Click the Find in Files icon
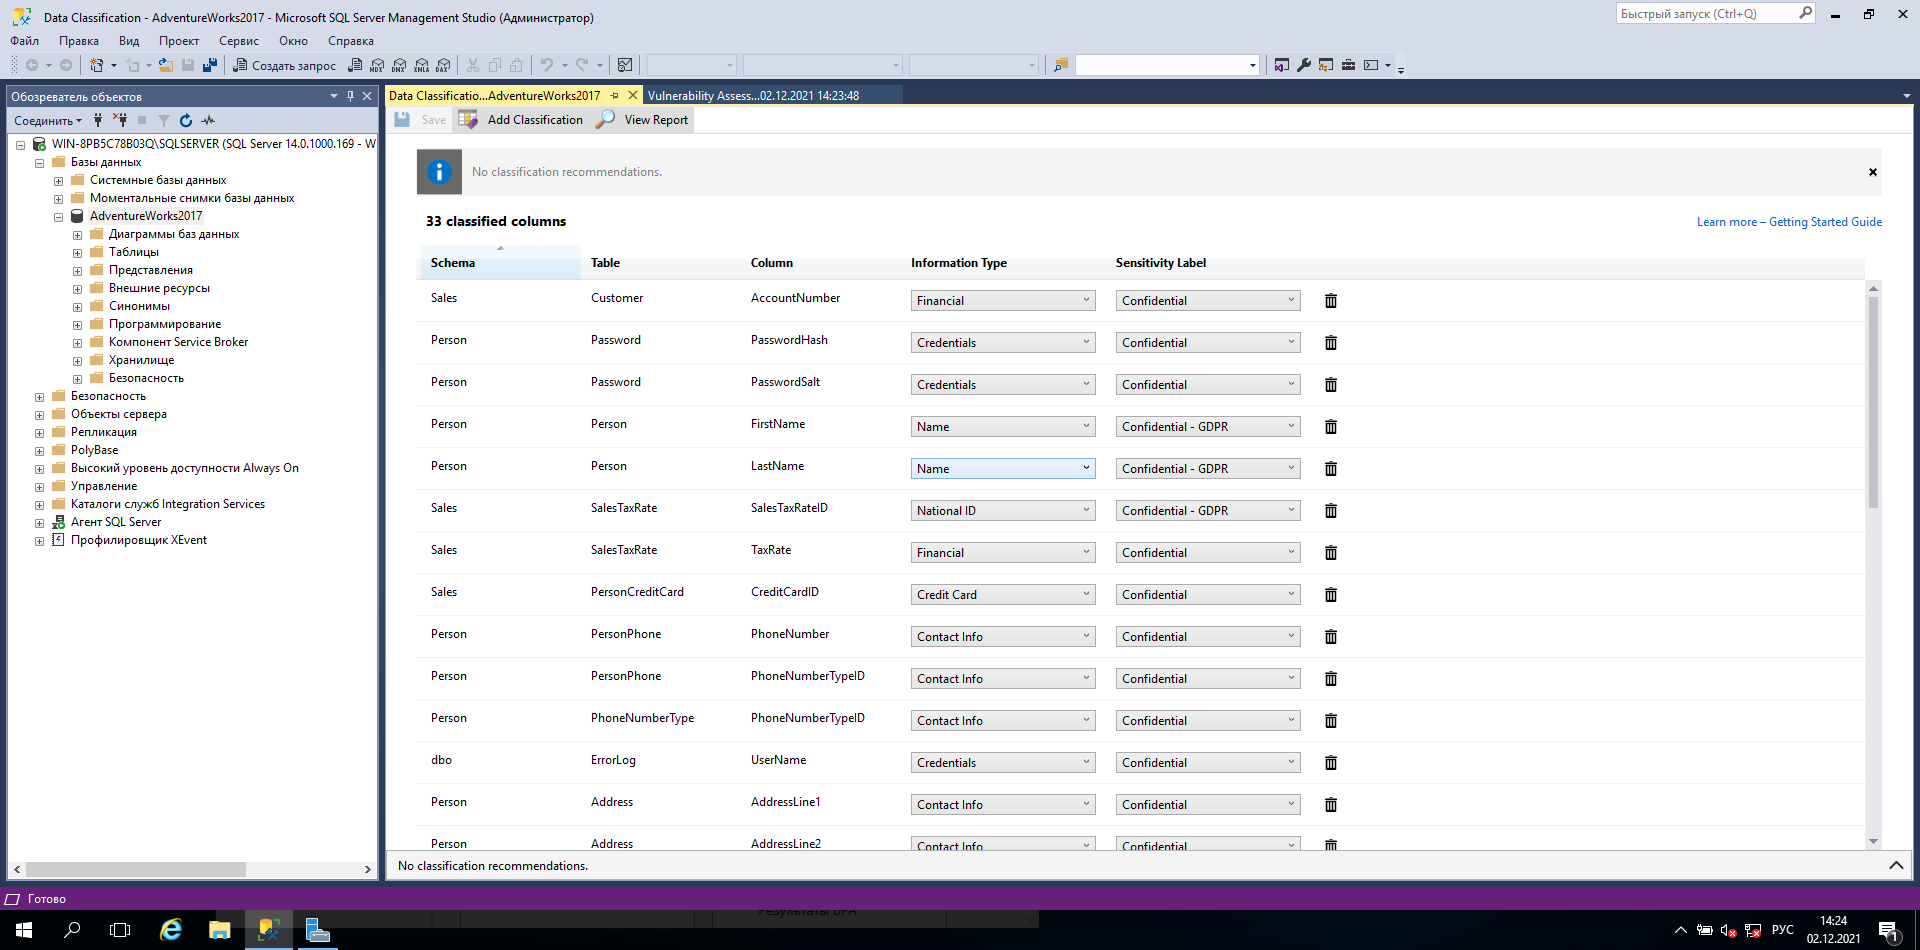Viewport: 1920px width, 950px height. click(x=1061, y=65)
